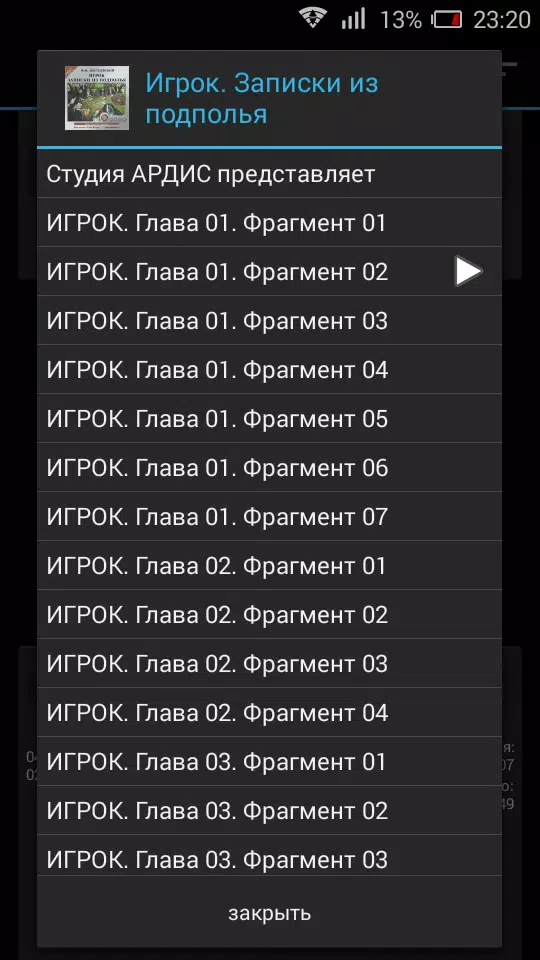Viewport: 540px width, 960px height.
Task: Click the закрыть button
Action: pos(269,913)
